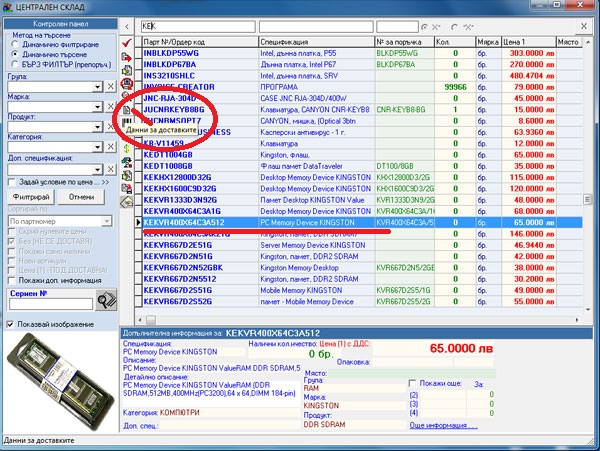Viewport: 600px width, 451px height.
Task: Open the Доп. спецификация dropdown
Action: [95, 168]
